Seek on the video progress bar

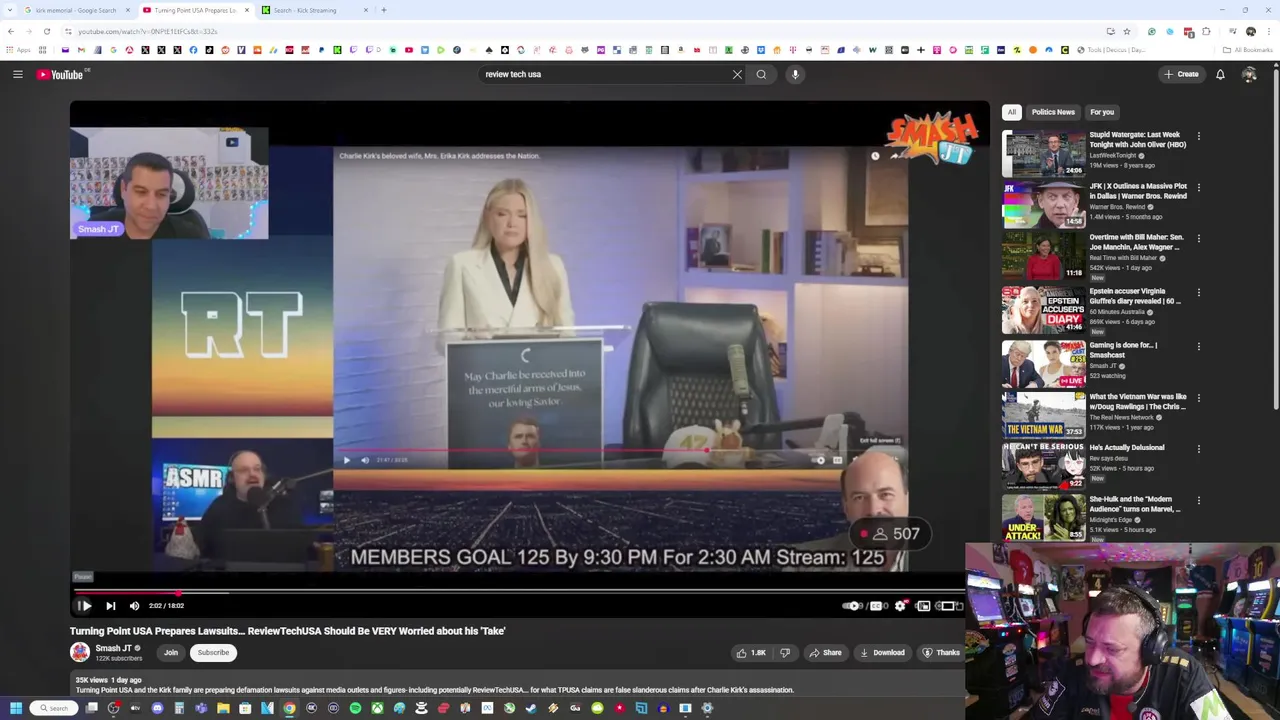tap(518, 591)
